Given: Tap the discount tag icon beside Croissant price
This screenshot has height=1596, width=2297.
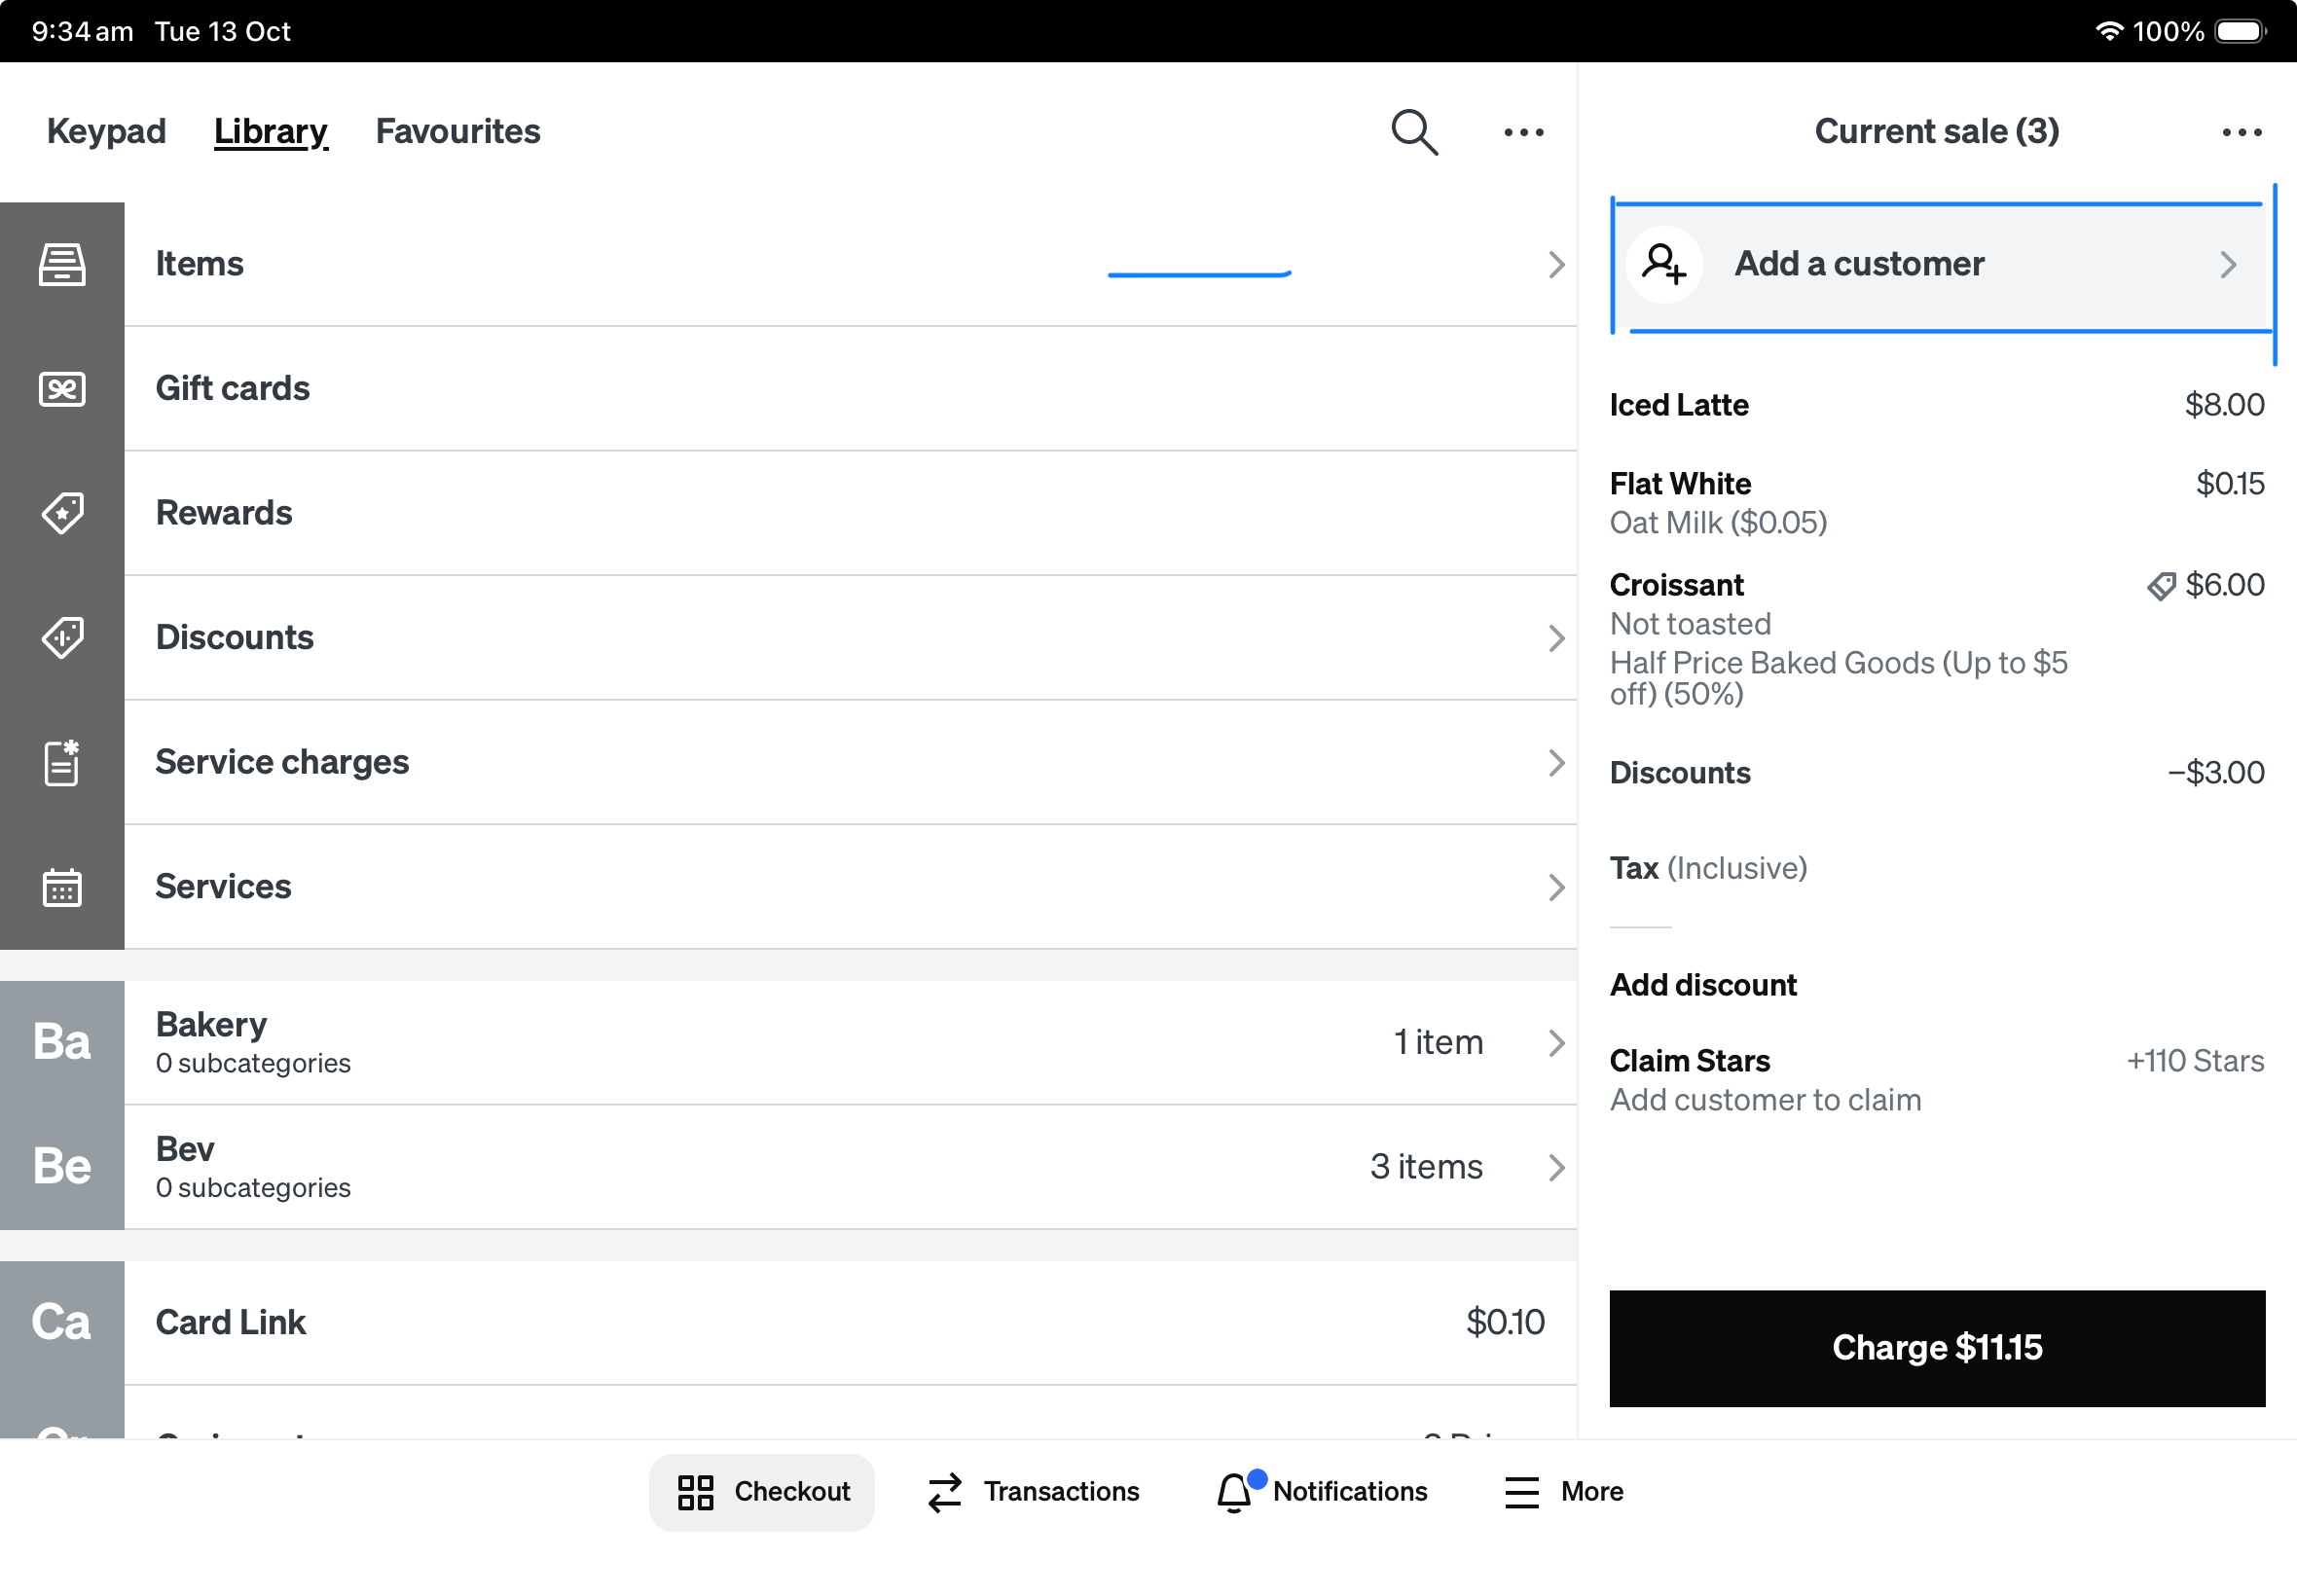Looking at the screenshot, I should [2161, 586].
